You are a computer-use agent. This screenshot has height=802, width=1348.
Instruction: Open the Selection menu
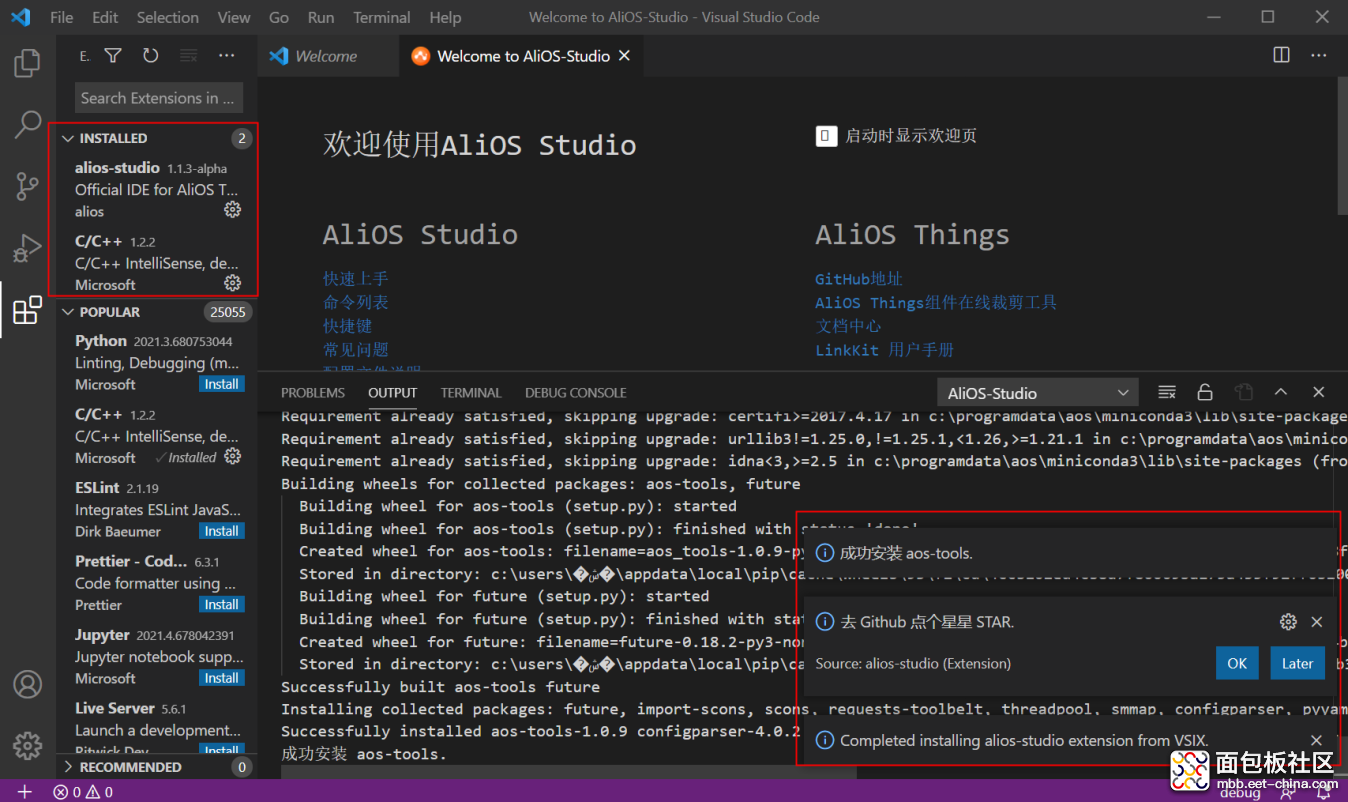(168, 17)
